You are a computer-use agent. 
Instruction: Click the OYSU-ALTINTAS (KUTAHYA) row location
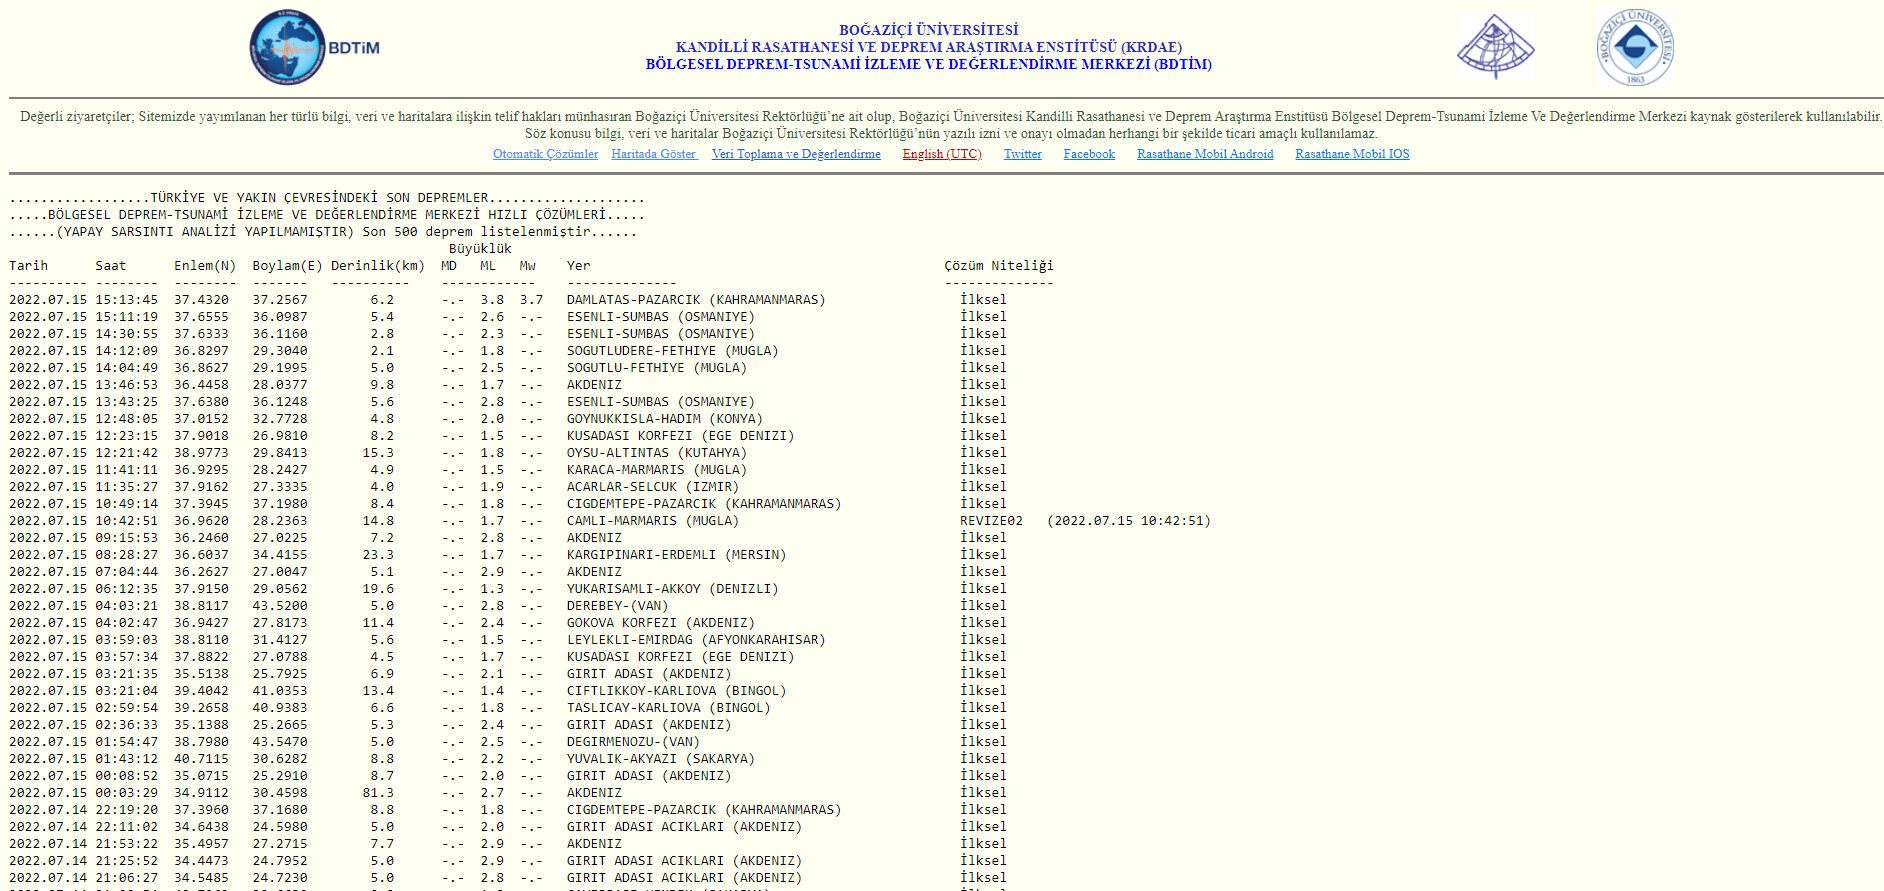657,453
